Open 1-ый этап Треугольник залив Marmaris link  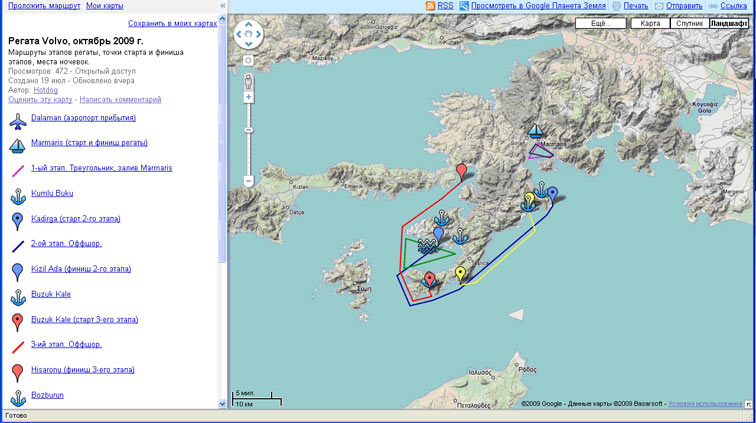[x=102, y=168]
